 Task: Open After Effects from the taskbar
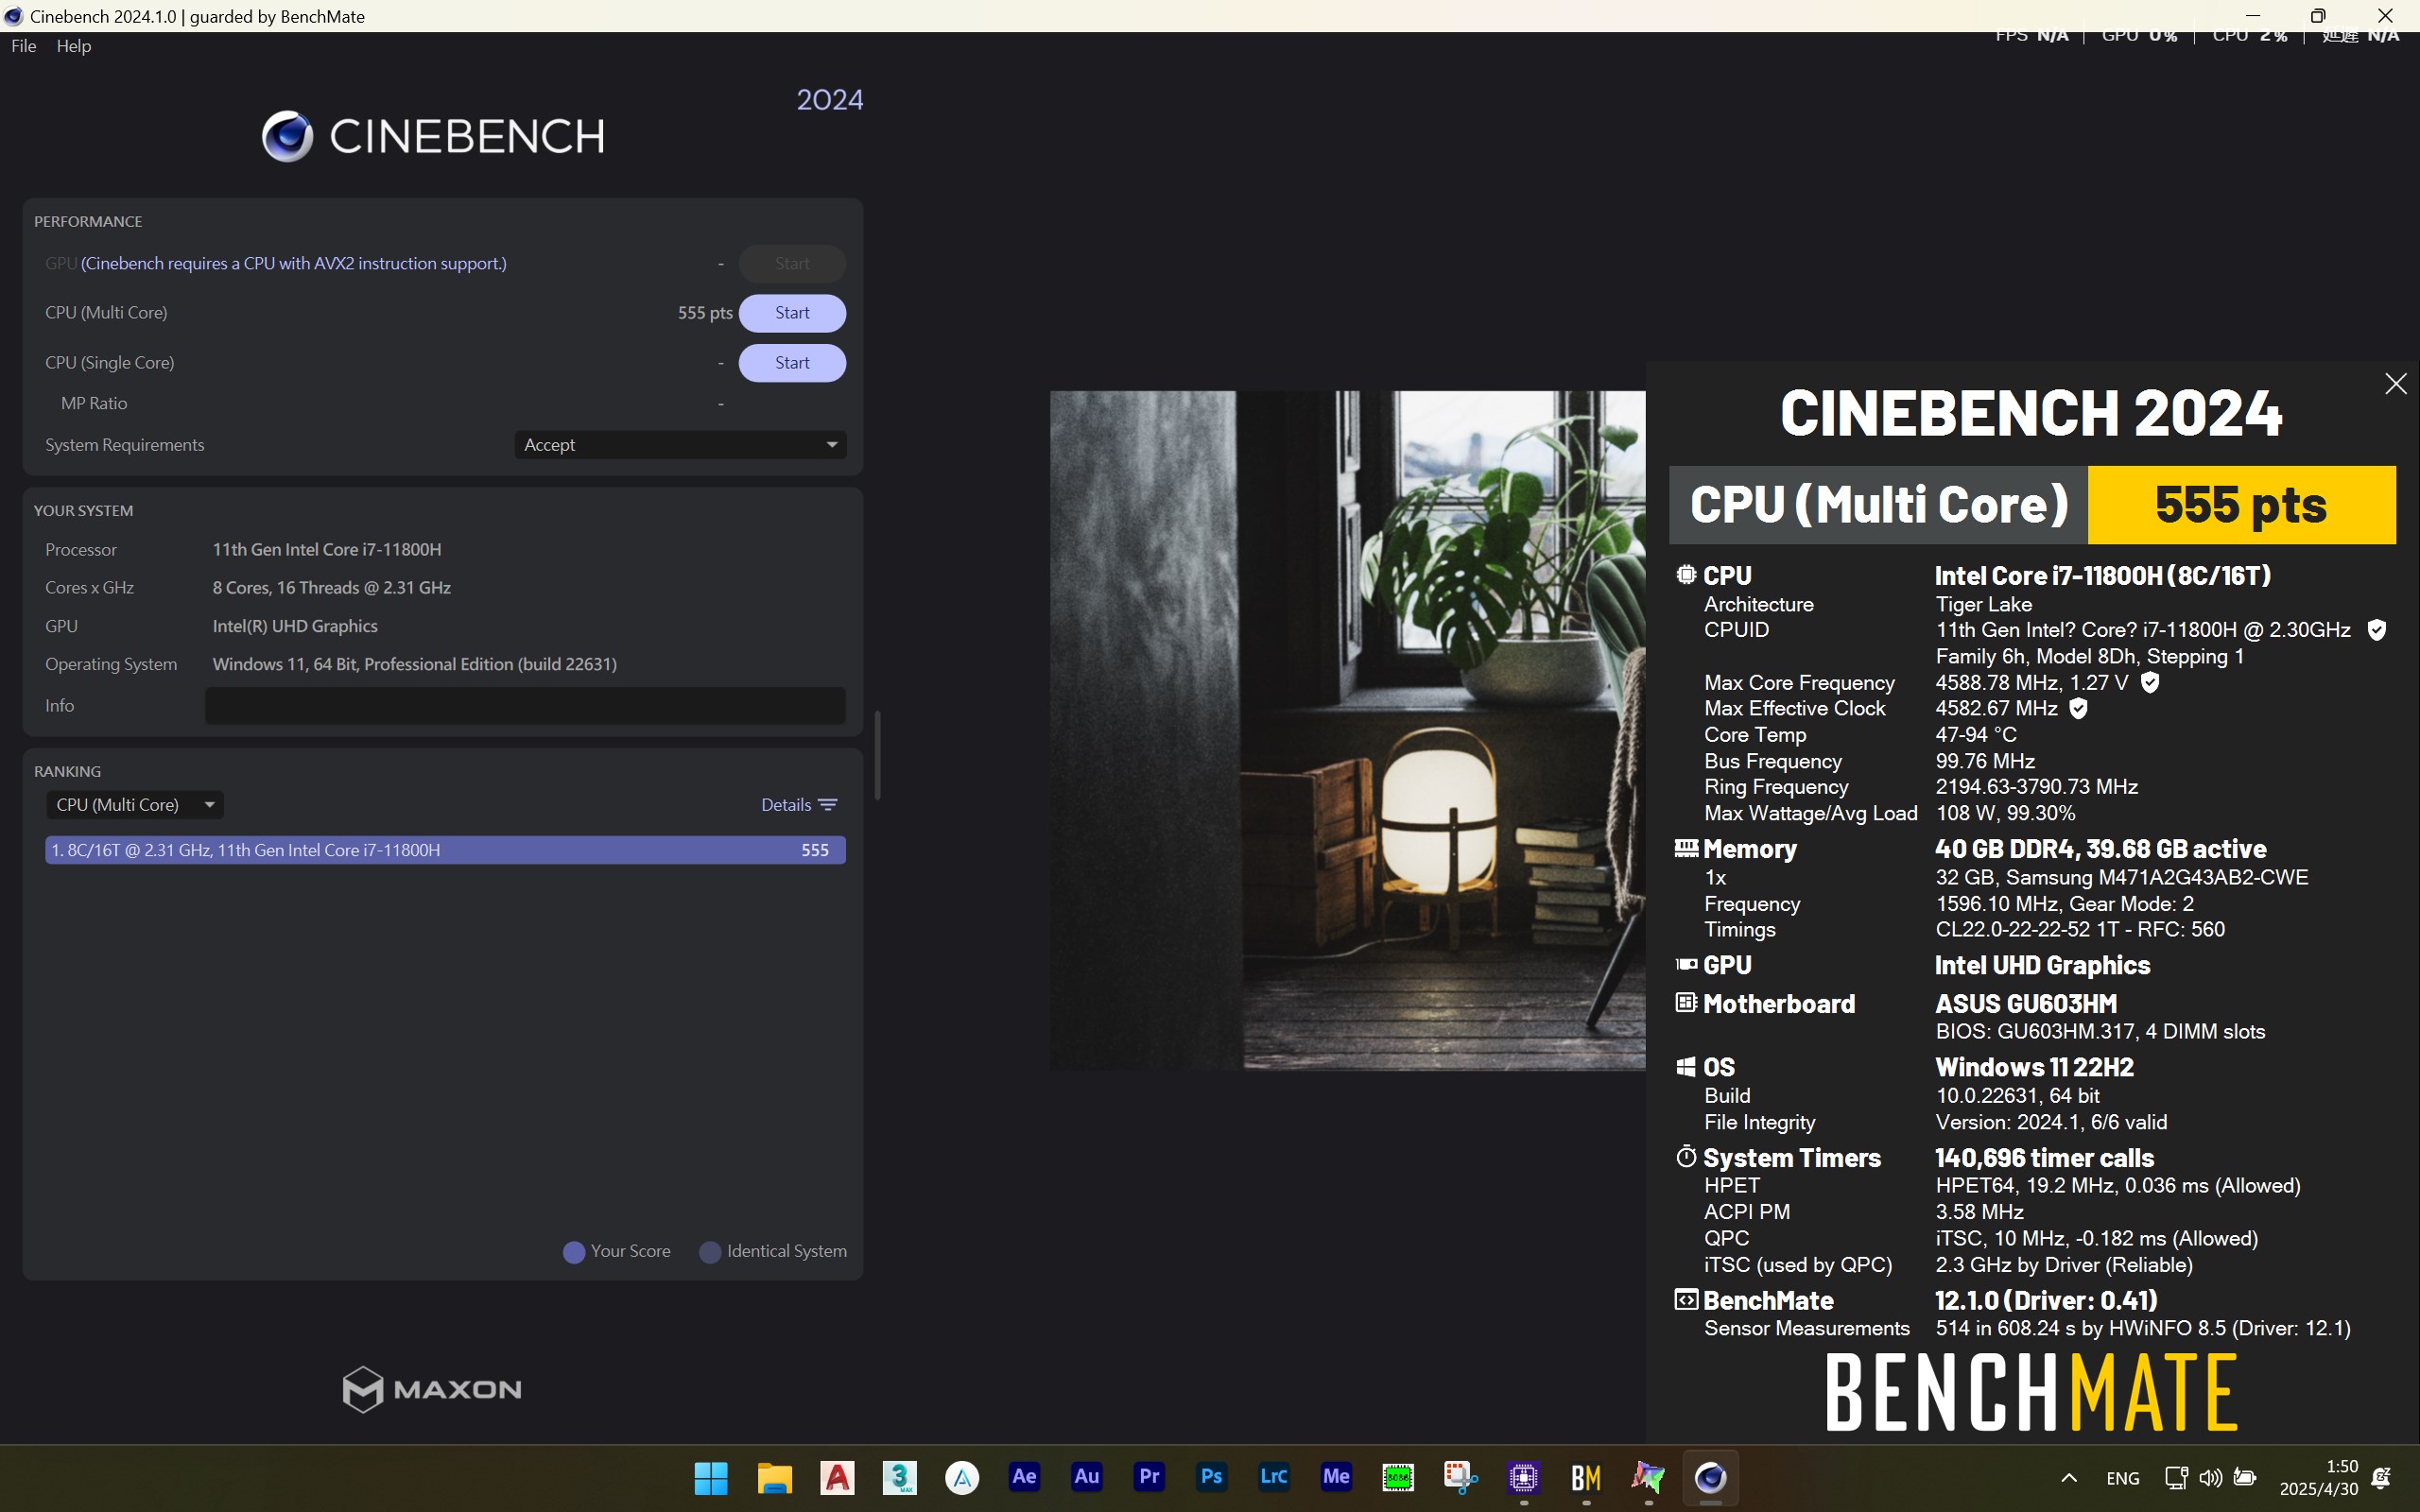click(1024, 1477)
